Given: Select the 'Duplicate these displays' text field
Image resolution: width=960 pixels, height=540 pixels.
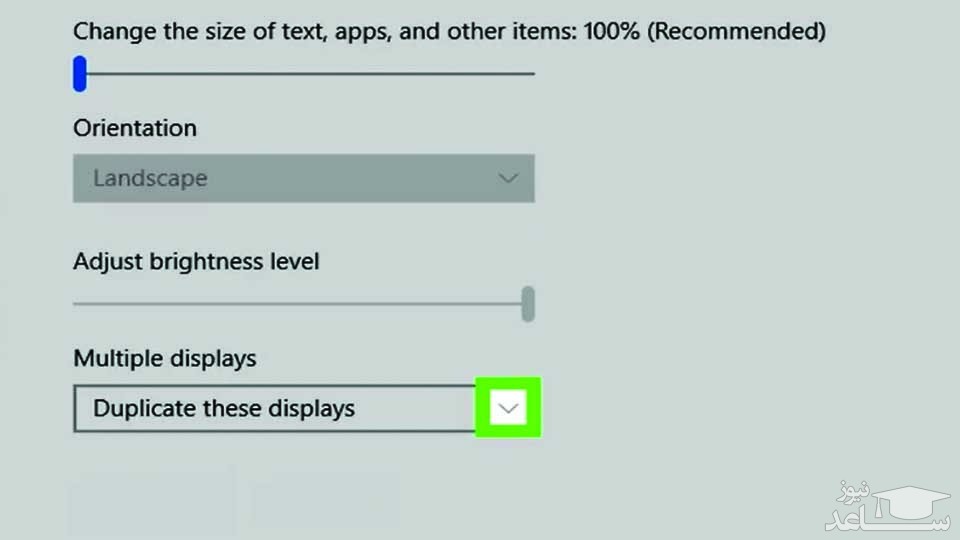Looking at the screenshot, I should [x=224, y=408].
